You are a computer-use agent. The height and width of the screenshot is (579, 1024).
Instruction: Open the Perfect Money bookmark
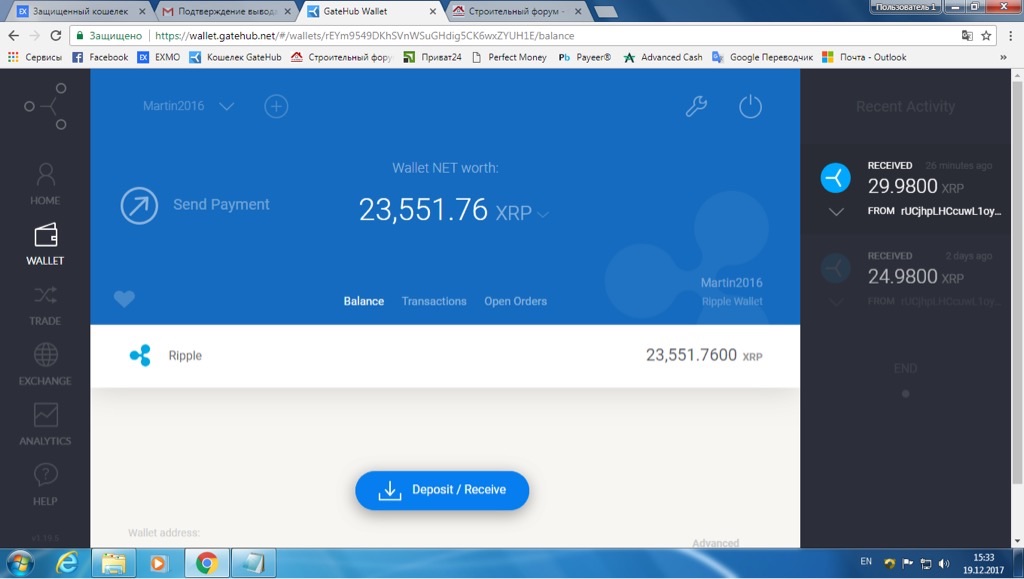tap(509, 57)
